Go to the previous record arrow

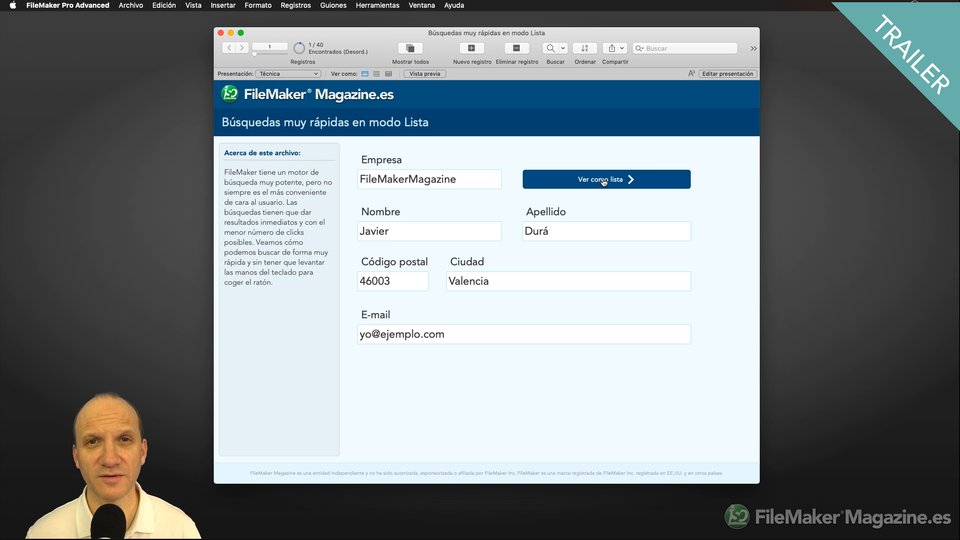pyautogui.click(x=229, y=48)
